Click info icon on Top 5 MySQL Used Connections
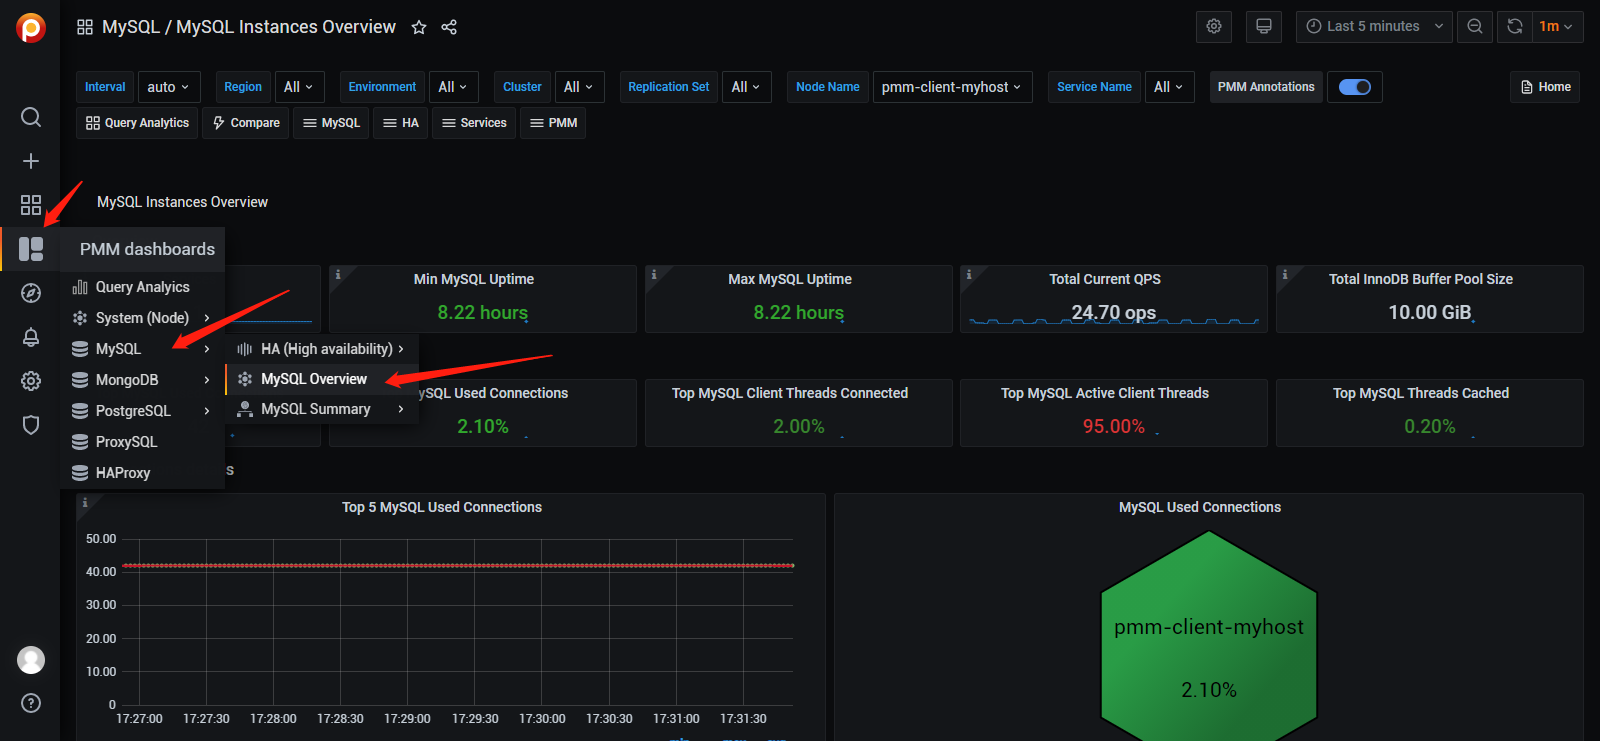 pos(85,502)
